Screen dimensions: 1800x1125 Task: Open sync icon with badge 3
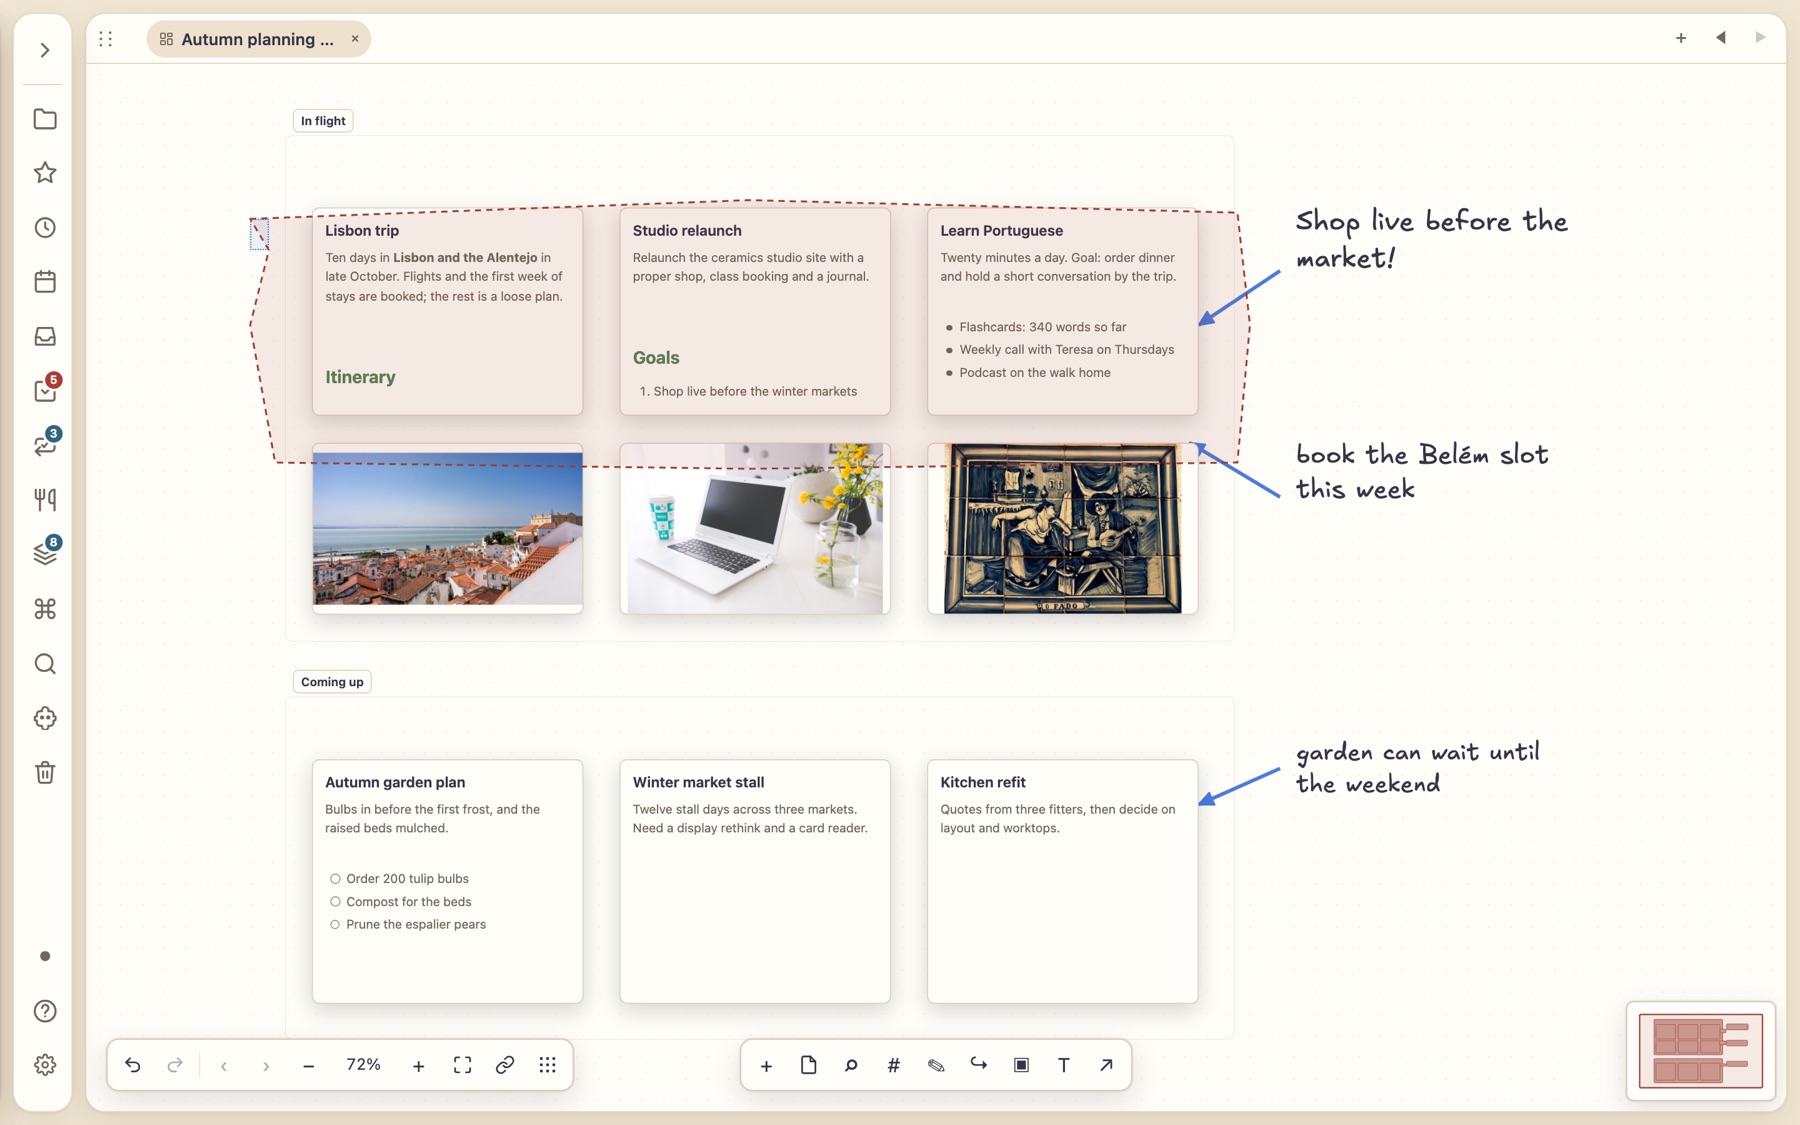point(45,445)
